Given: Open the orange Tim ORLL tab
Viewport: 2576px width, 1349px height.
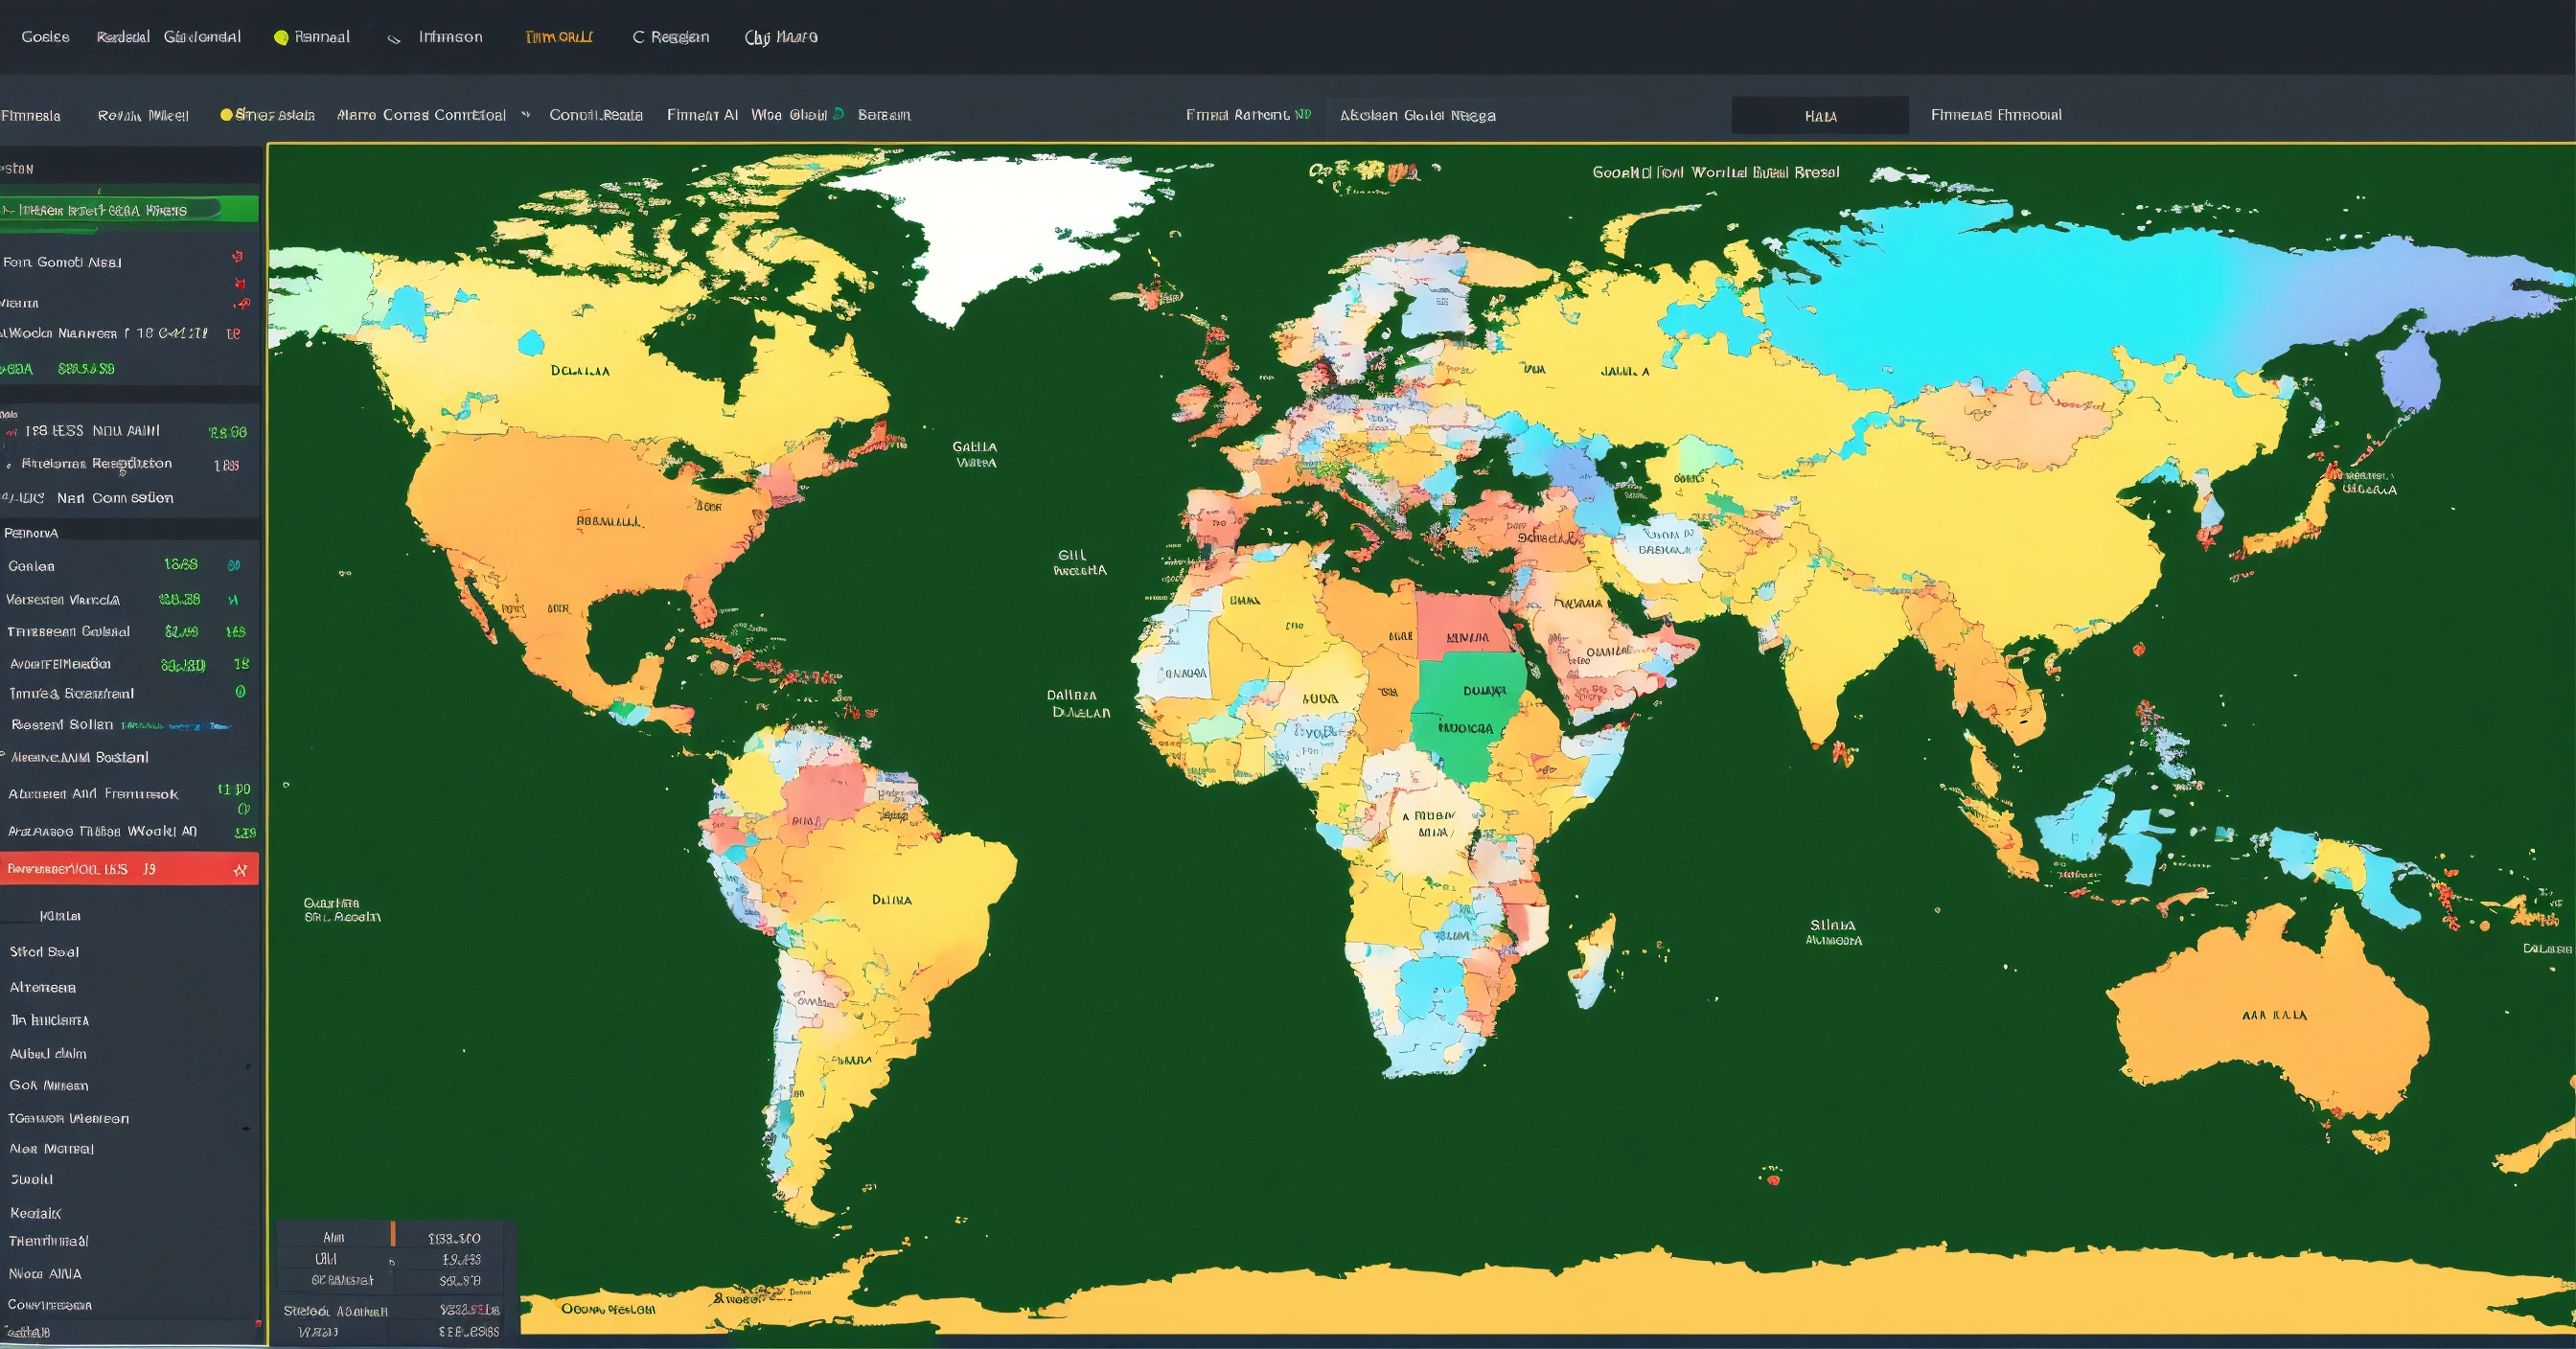Looking at the screenshot, I should pyautogui.click(x=559, y=37).
